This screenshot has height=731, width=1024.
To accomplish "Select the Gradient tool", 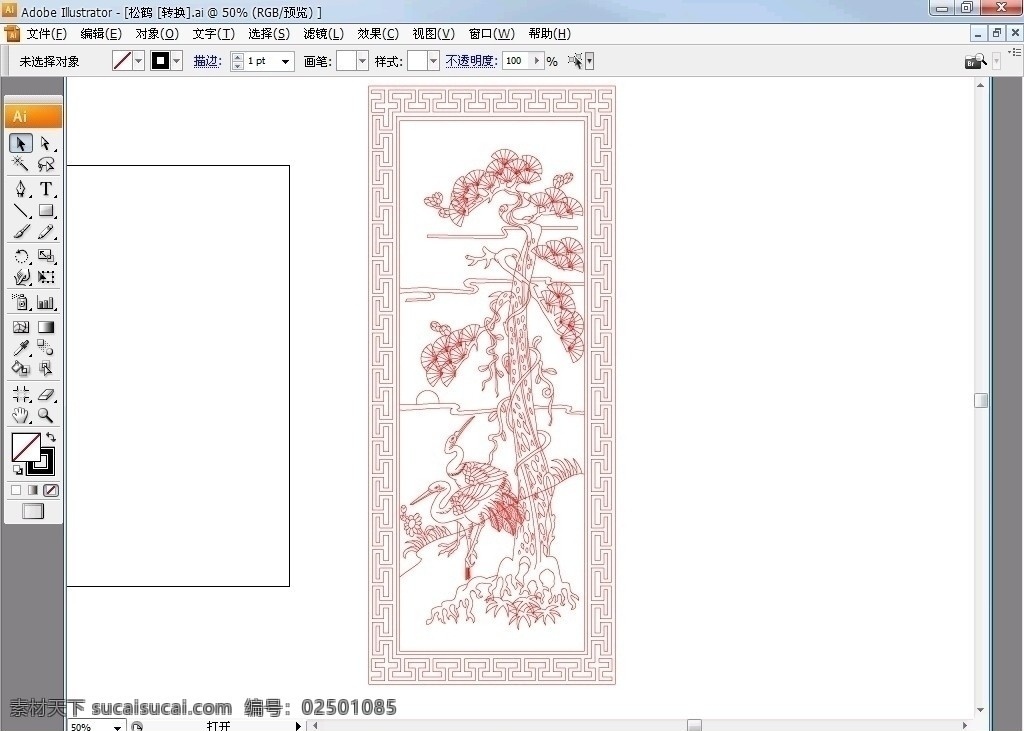I will (46, 327).
